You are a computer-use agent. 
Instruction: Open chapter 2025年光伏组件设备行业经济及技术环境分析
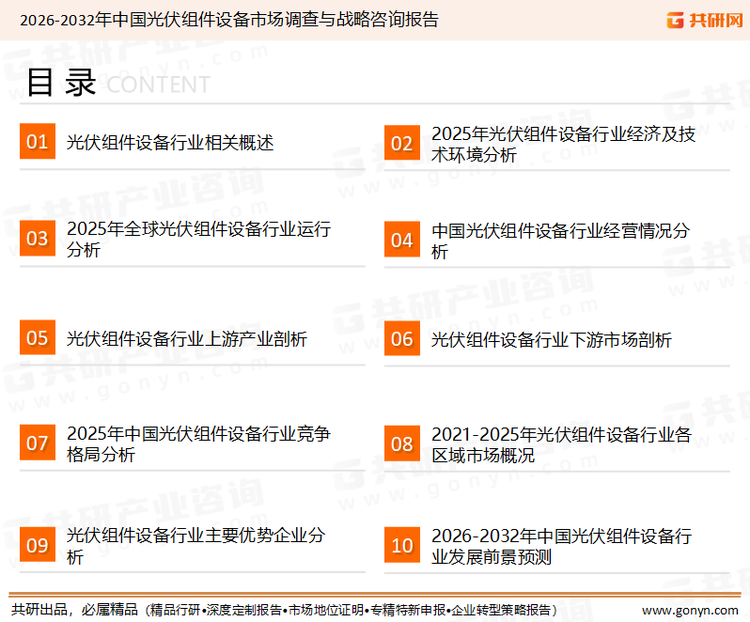[x=563, y=144]
